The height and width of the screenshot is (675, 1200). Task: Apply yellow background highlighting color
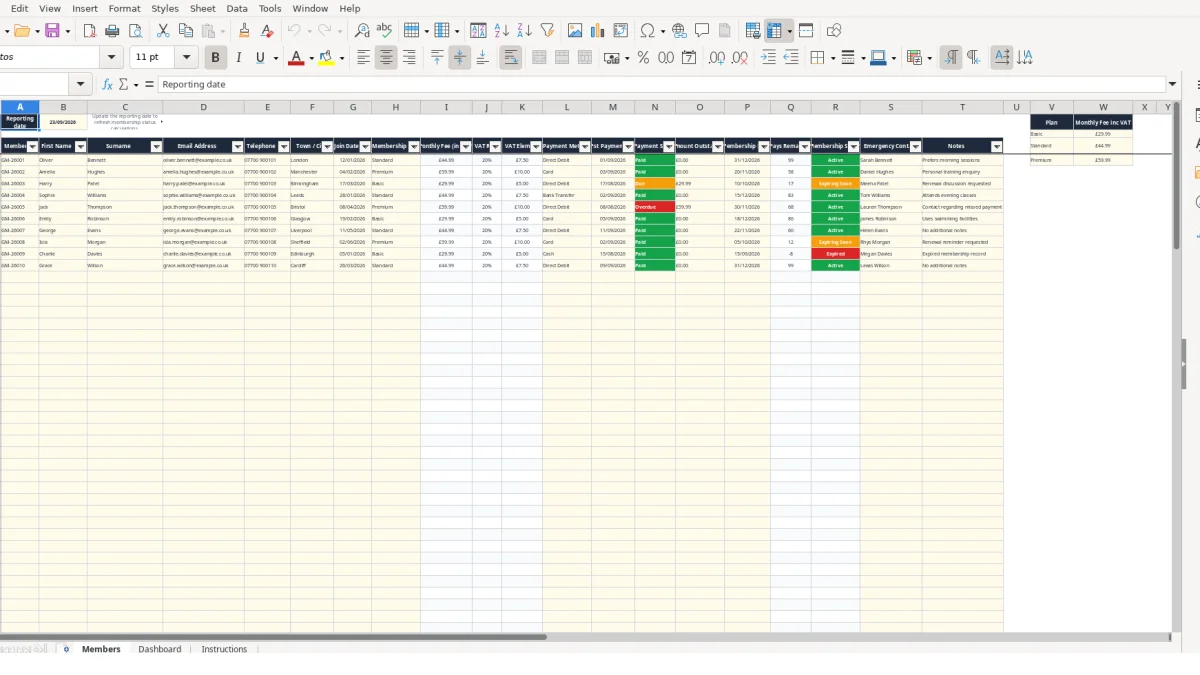(326, 58)
